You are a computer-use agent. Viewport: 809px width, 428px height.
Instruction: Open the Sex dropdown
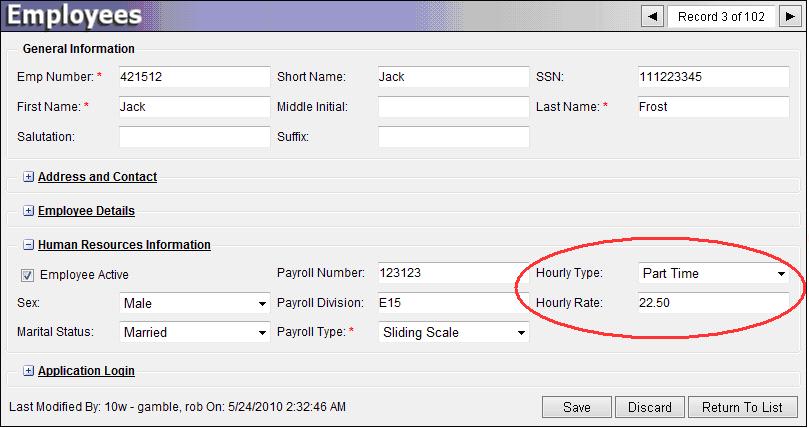[x=194, y=303]
